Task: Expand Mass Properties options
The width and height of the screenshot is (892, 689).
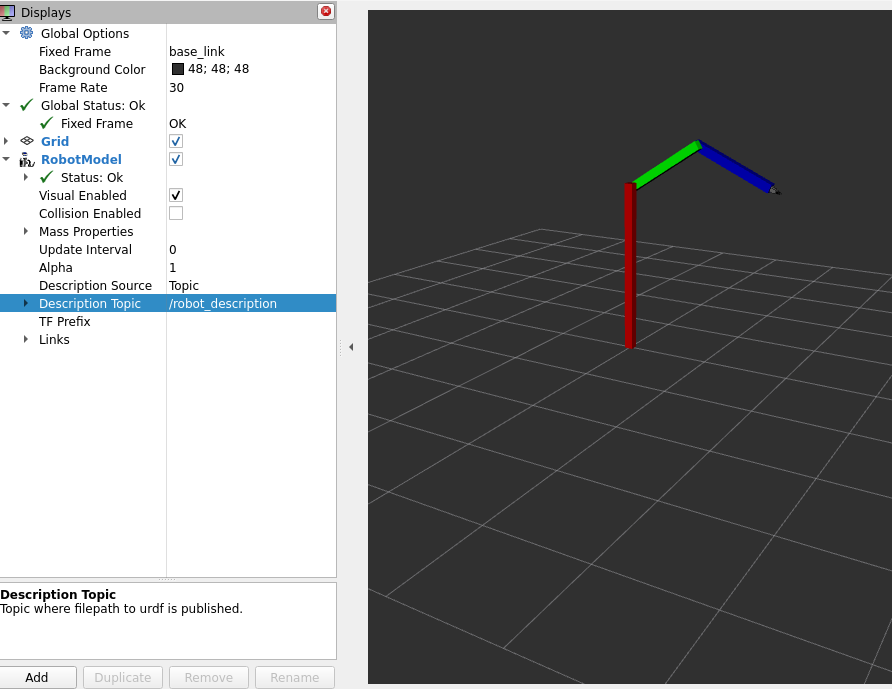Action: point(26,232)
